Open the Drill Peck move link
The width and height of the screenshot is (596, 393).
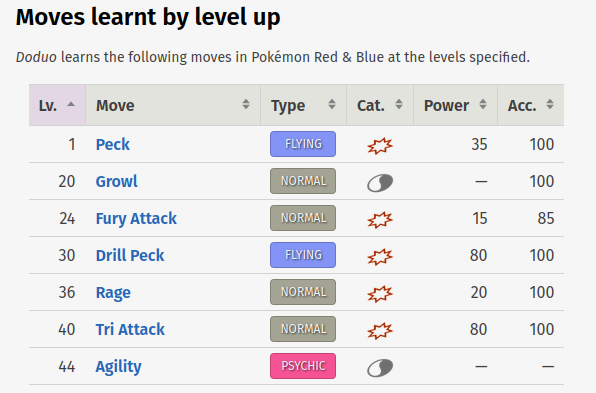tap(130, 255)
